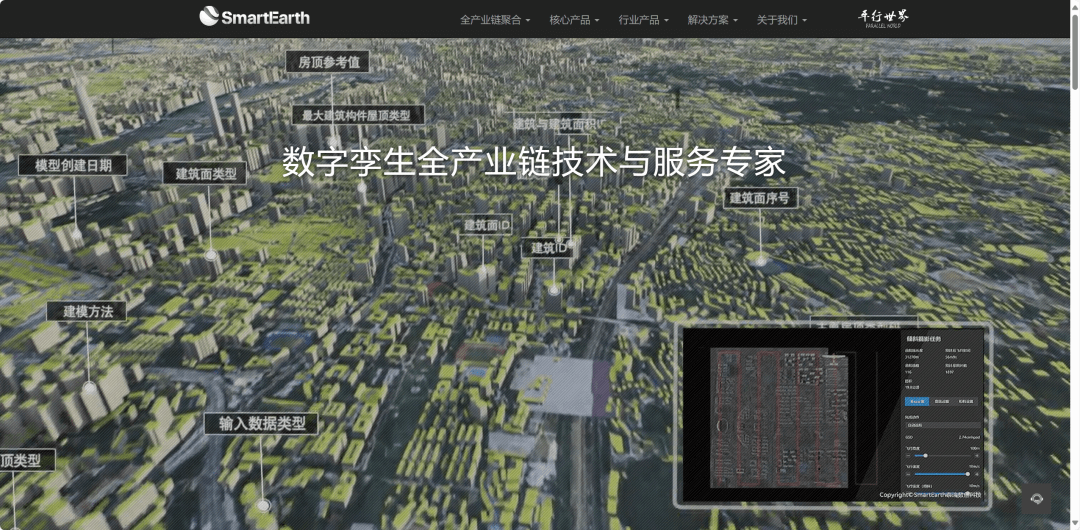Image resolution: width=1080 pixels, height=530 pixels.
Task: Select the blue highlighted tab in task panel
Action: pyautogui.click(x=916, y=401)
